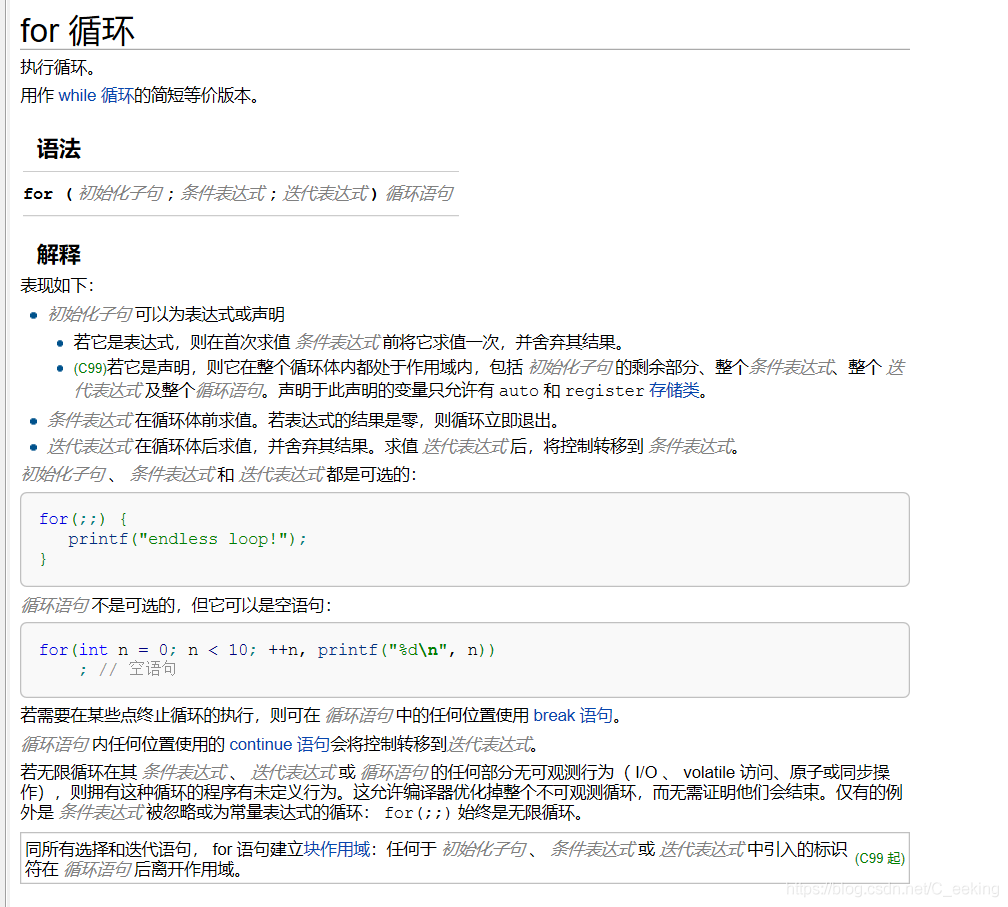Click the '表现如下:' line
This screenshot has width=1008, height=907.
click(x=57, y=285)
